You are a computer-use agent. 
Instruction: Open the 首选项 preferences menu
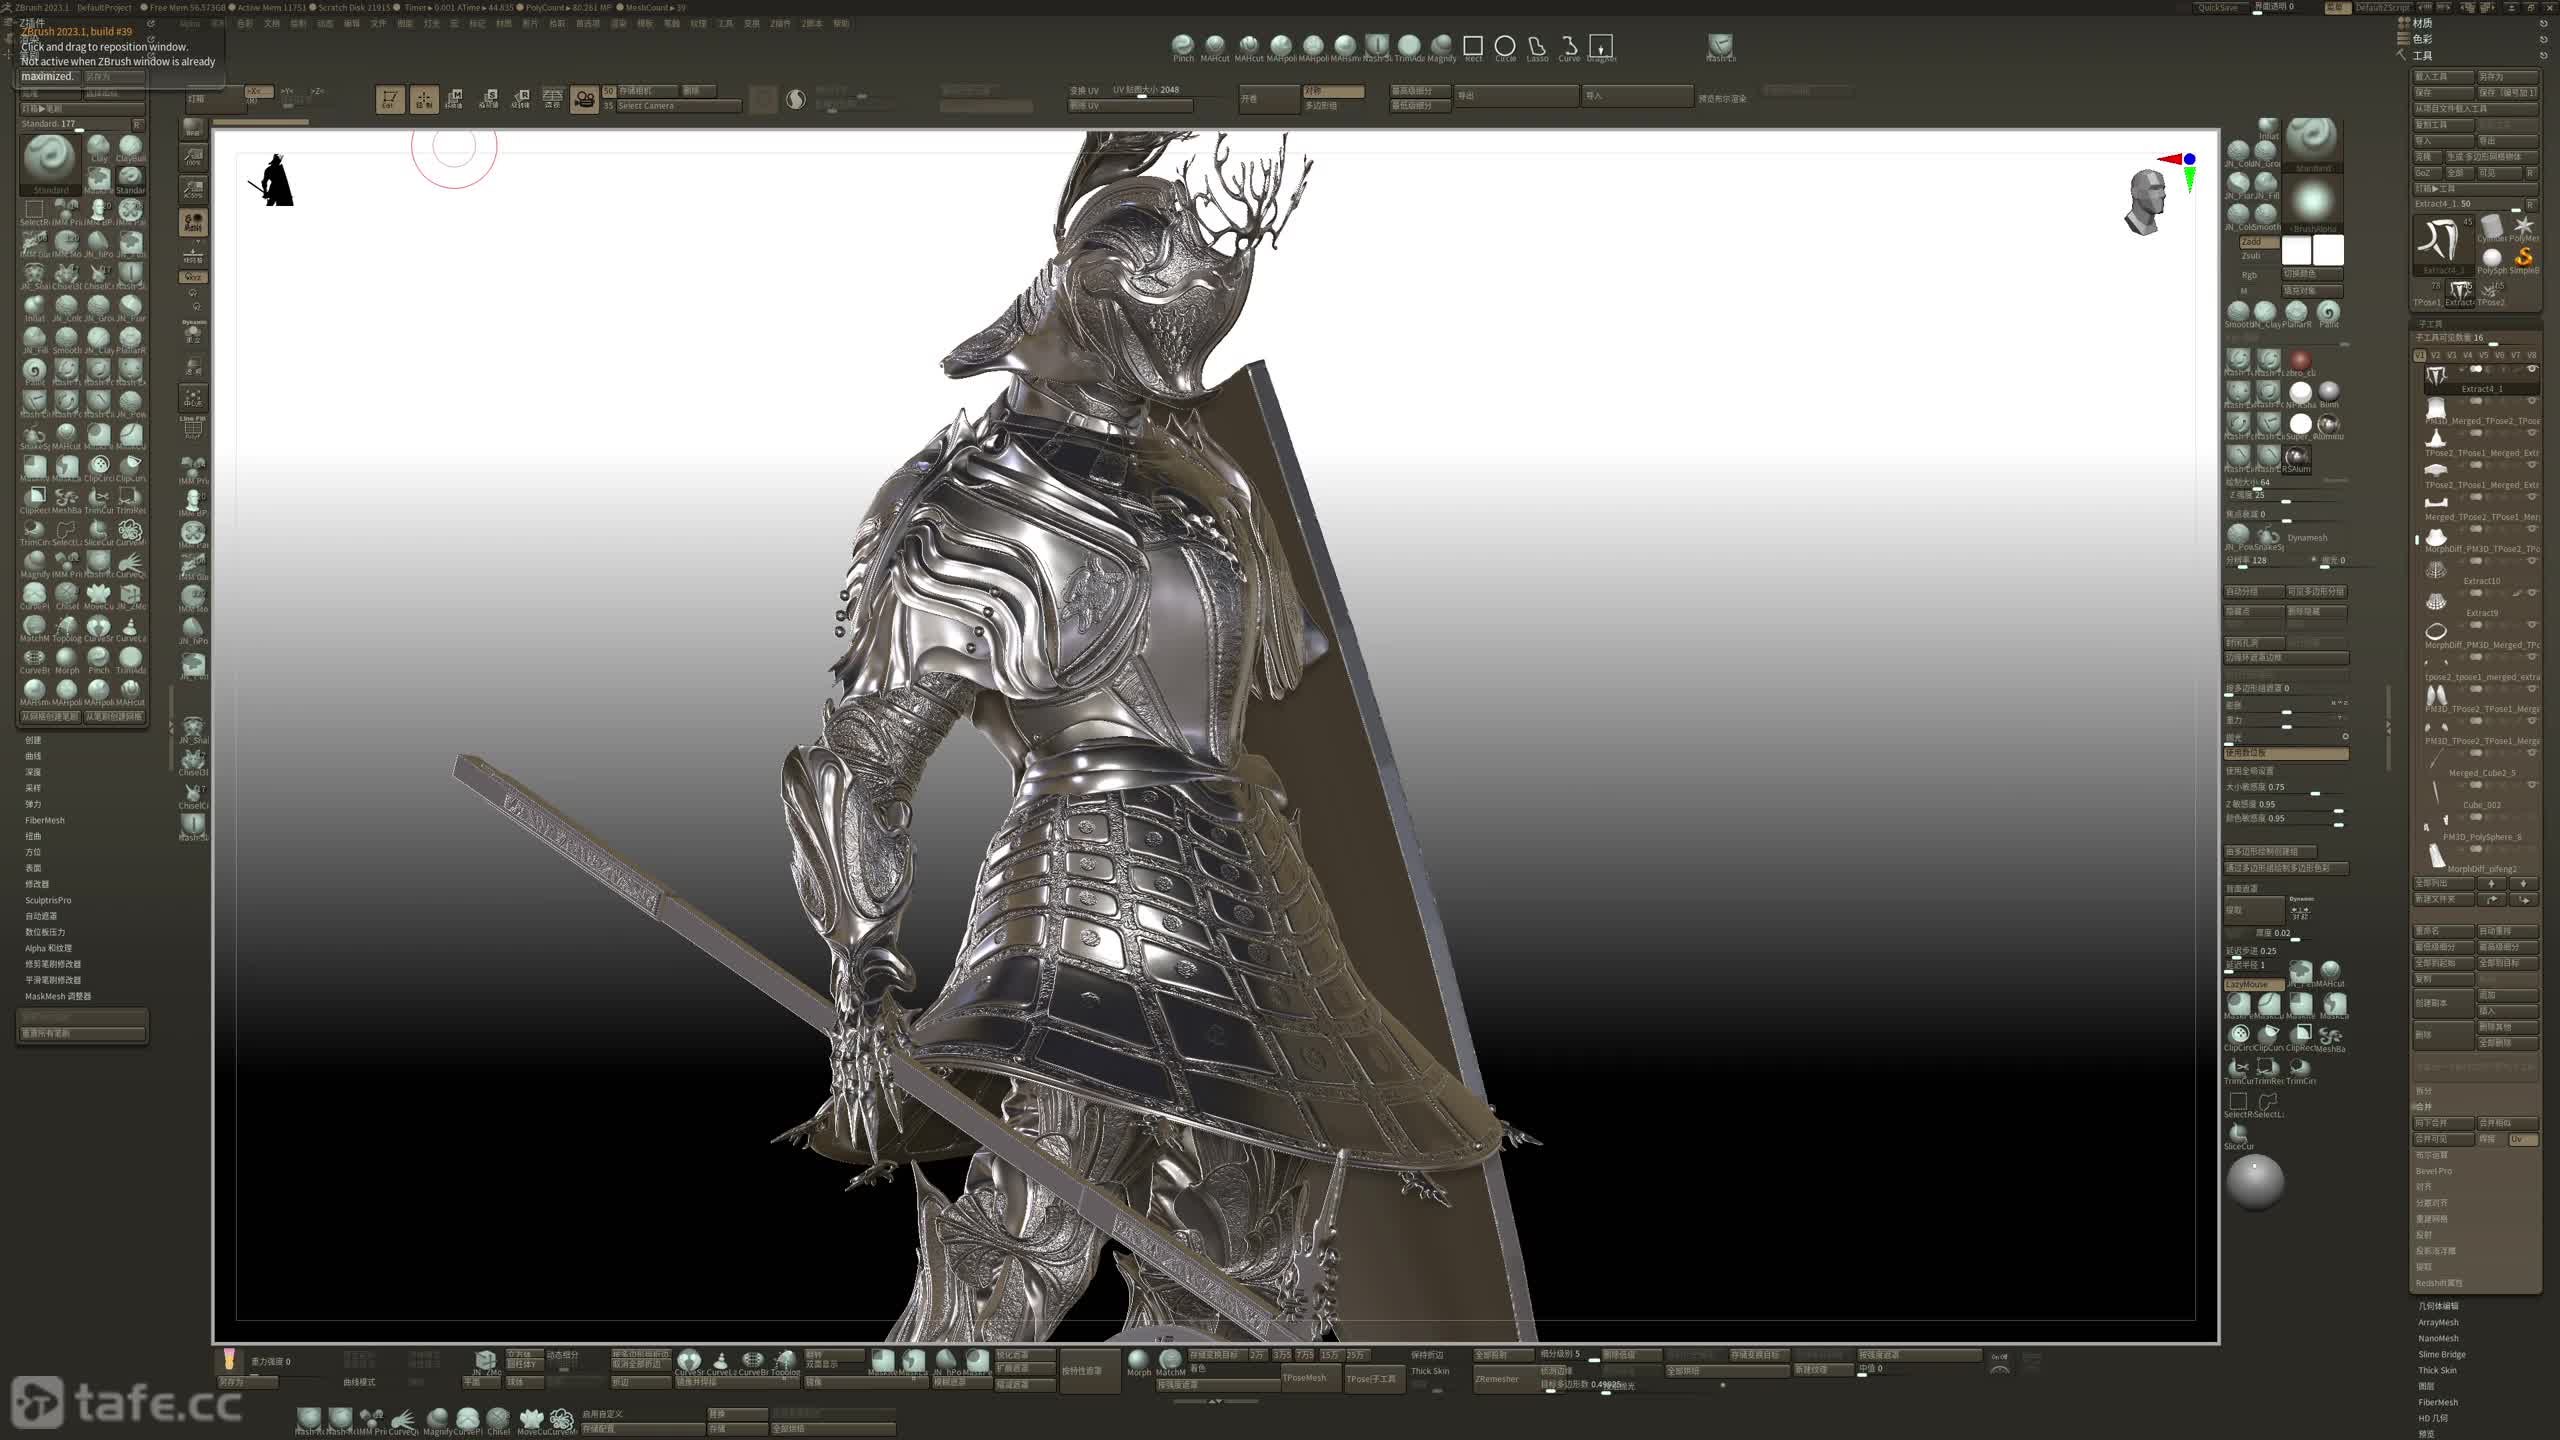pos(588,23)
